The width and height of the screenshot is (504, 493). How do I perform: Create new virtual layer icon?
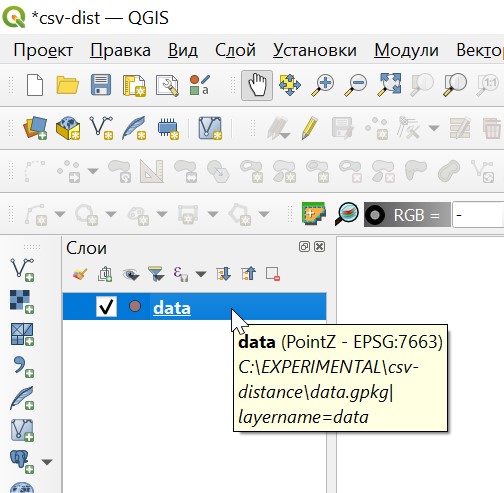pyautogui.click(x=210, y=128)
